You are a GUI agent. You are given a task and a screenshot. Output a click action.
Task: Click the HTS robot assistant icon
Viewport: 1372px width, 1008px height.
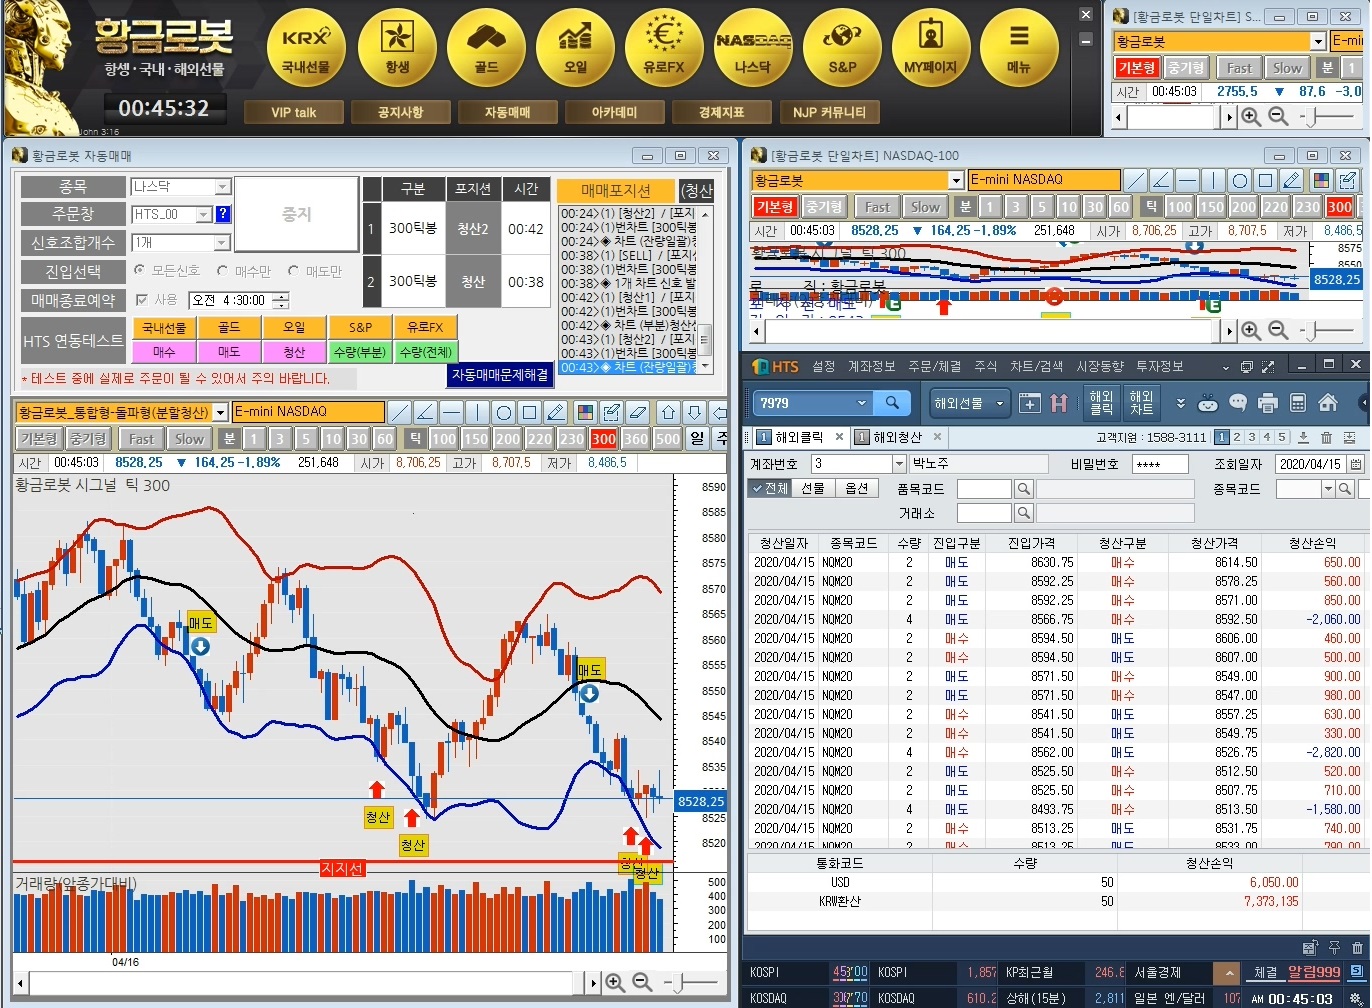(x=1208, y=403)
